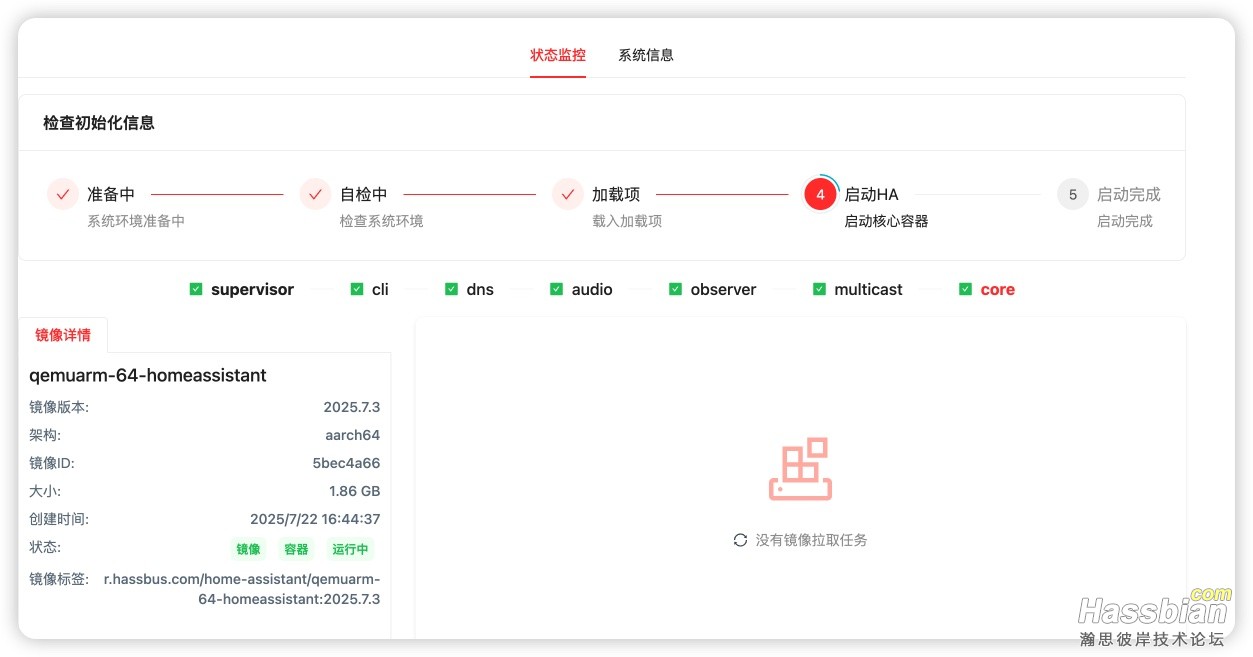Select the audio component
1253x657 pixels.
click(592, 289)
